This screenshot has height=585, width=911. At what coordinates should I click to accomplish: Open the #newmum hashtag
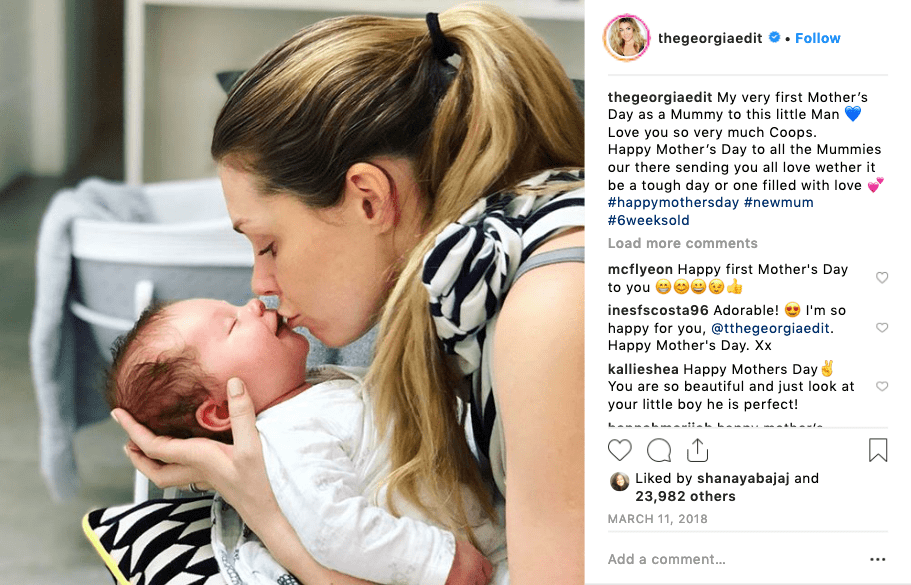point(779,203)
